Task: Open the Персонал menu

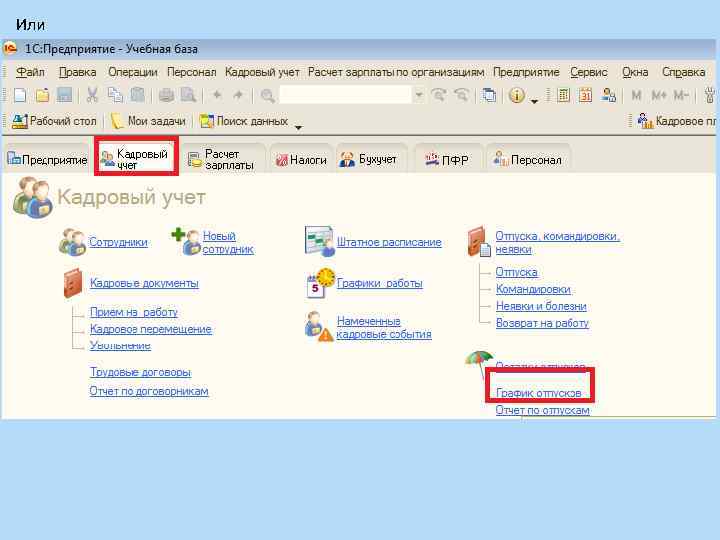Action: click(x=191, y=72)
